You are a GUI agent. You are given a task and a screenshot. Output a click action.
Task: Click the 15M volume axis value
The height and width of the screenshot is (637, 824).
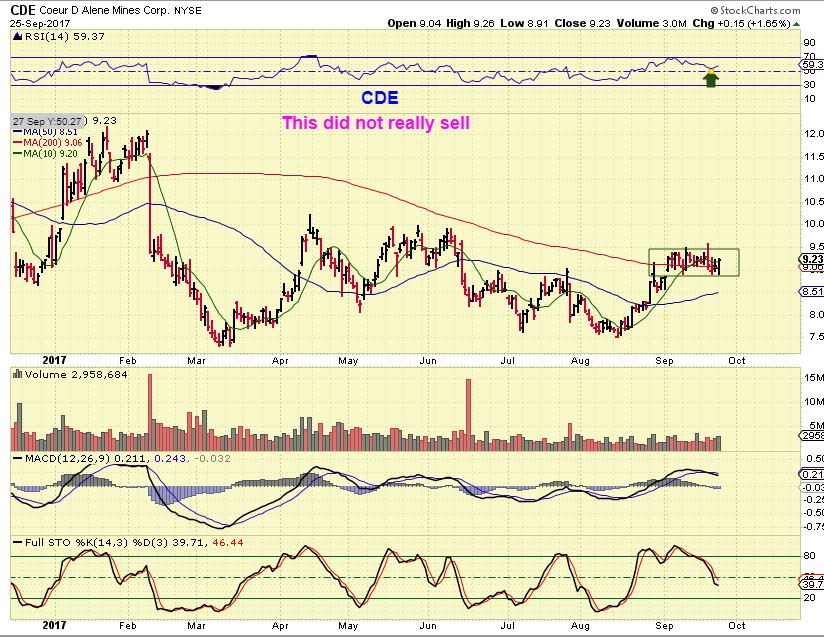[813, 377]
